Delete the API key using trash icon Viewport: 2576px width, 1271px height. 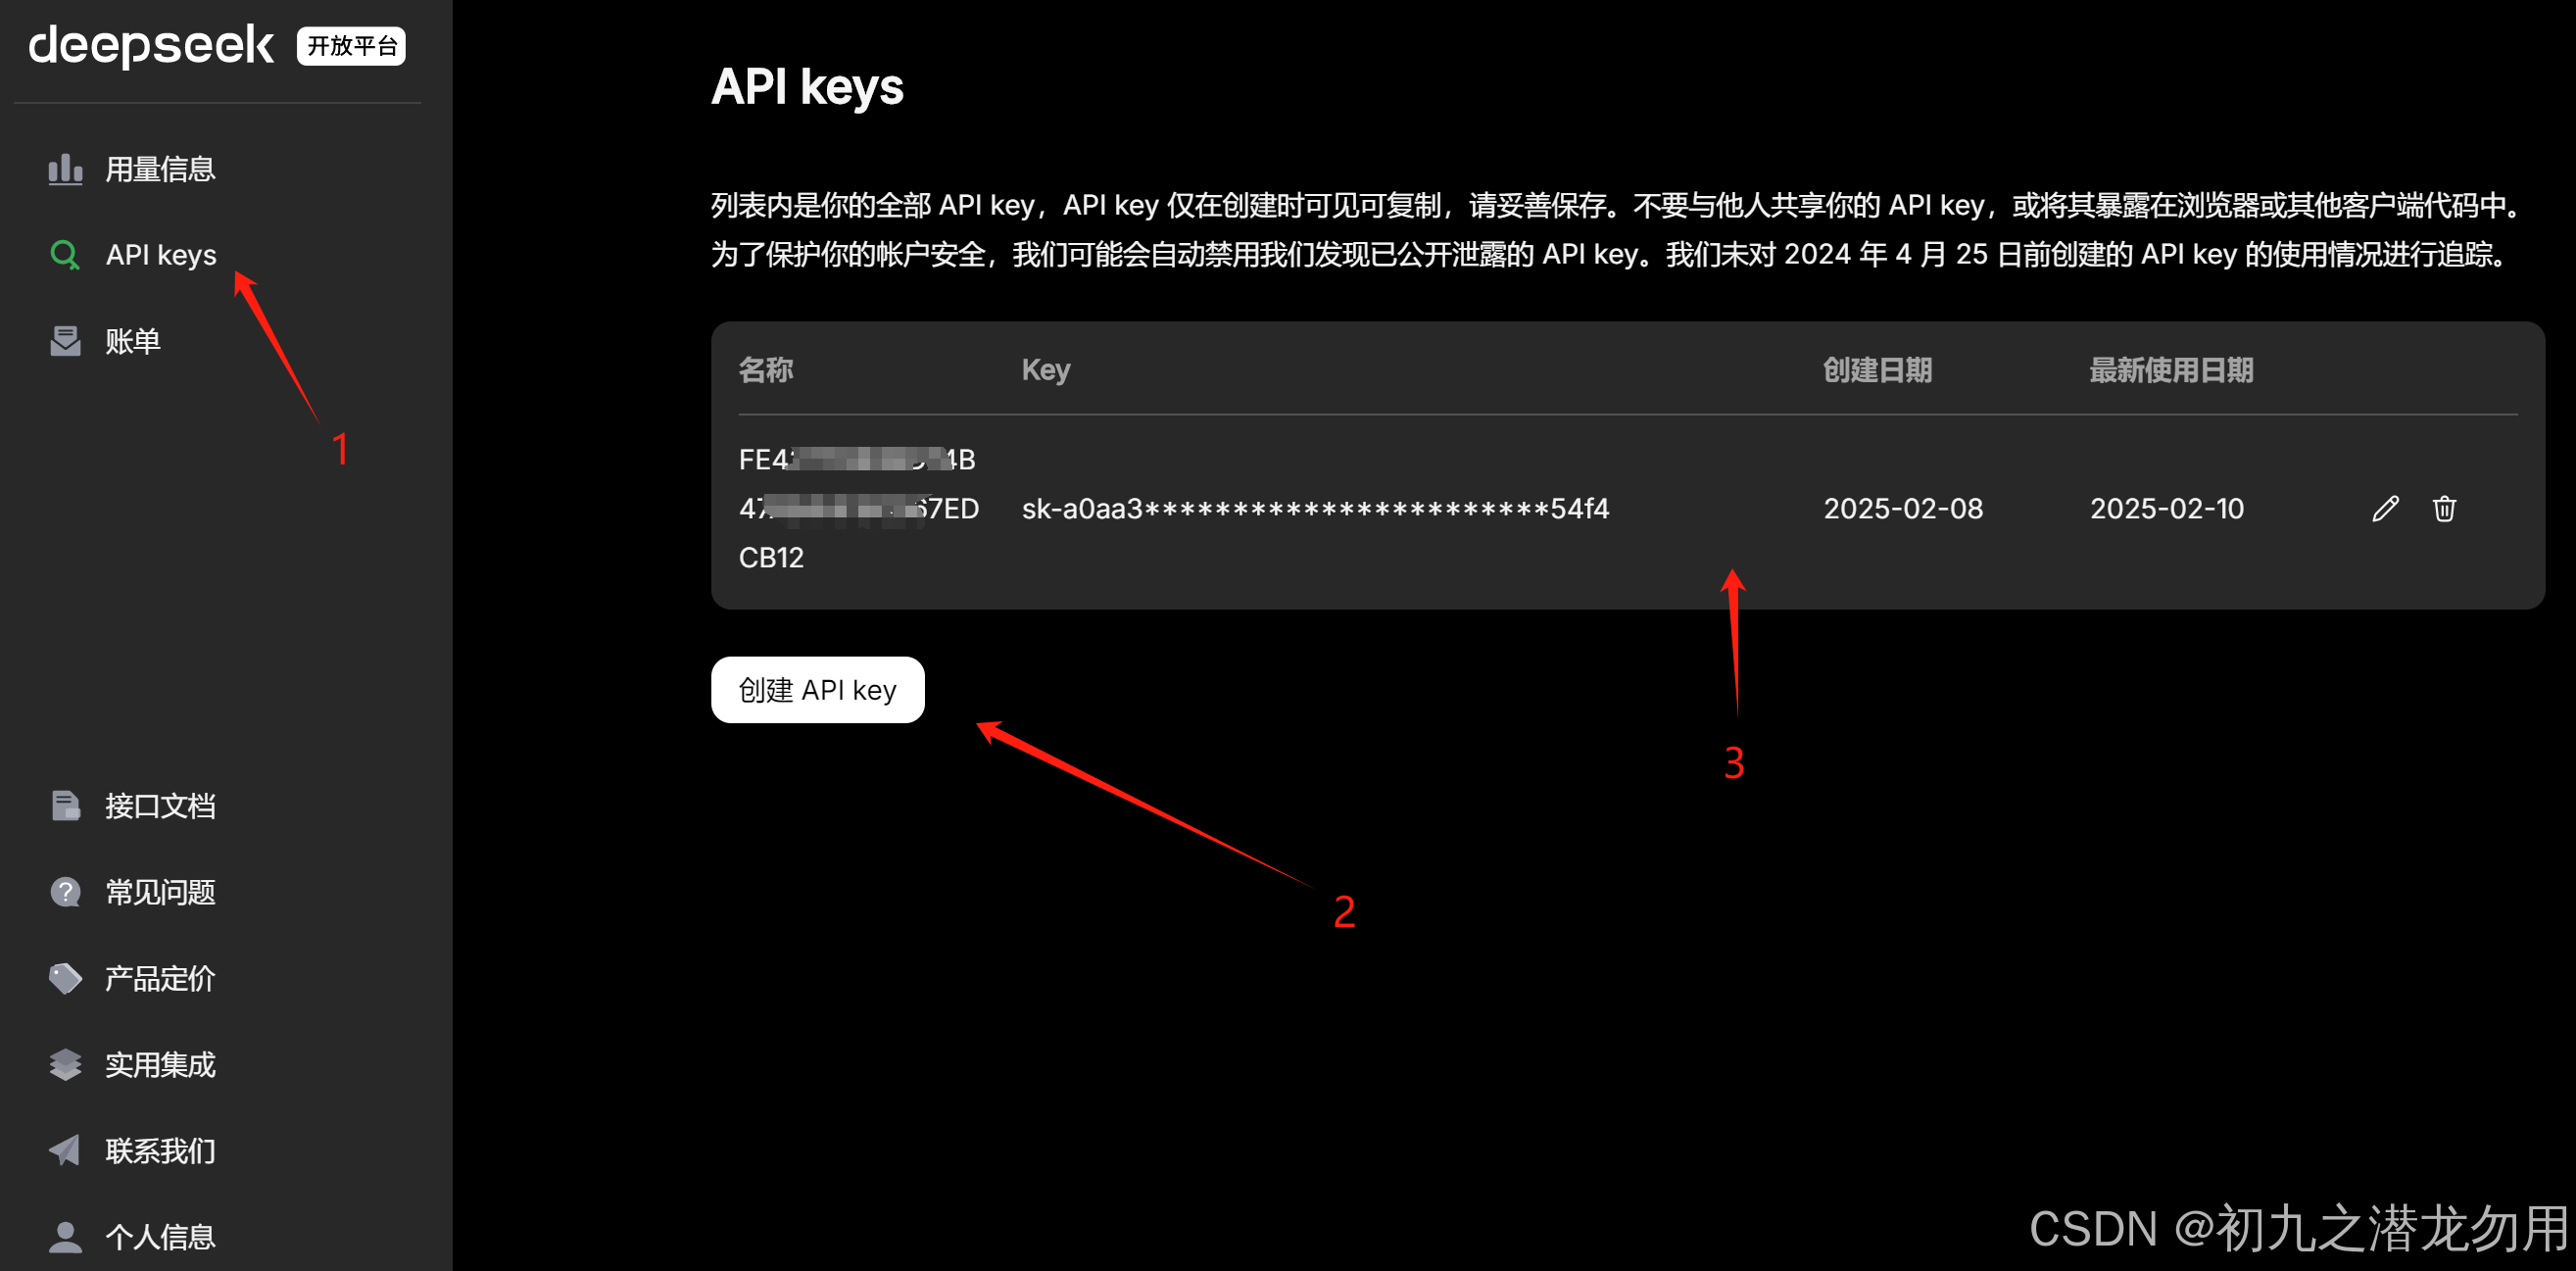[2444, 509]
